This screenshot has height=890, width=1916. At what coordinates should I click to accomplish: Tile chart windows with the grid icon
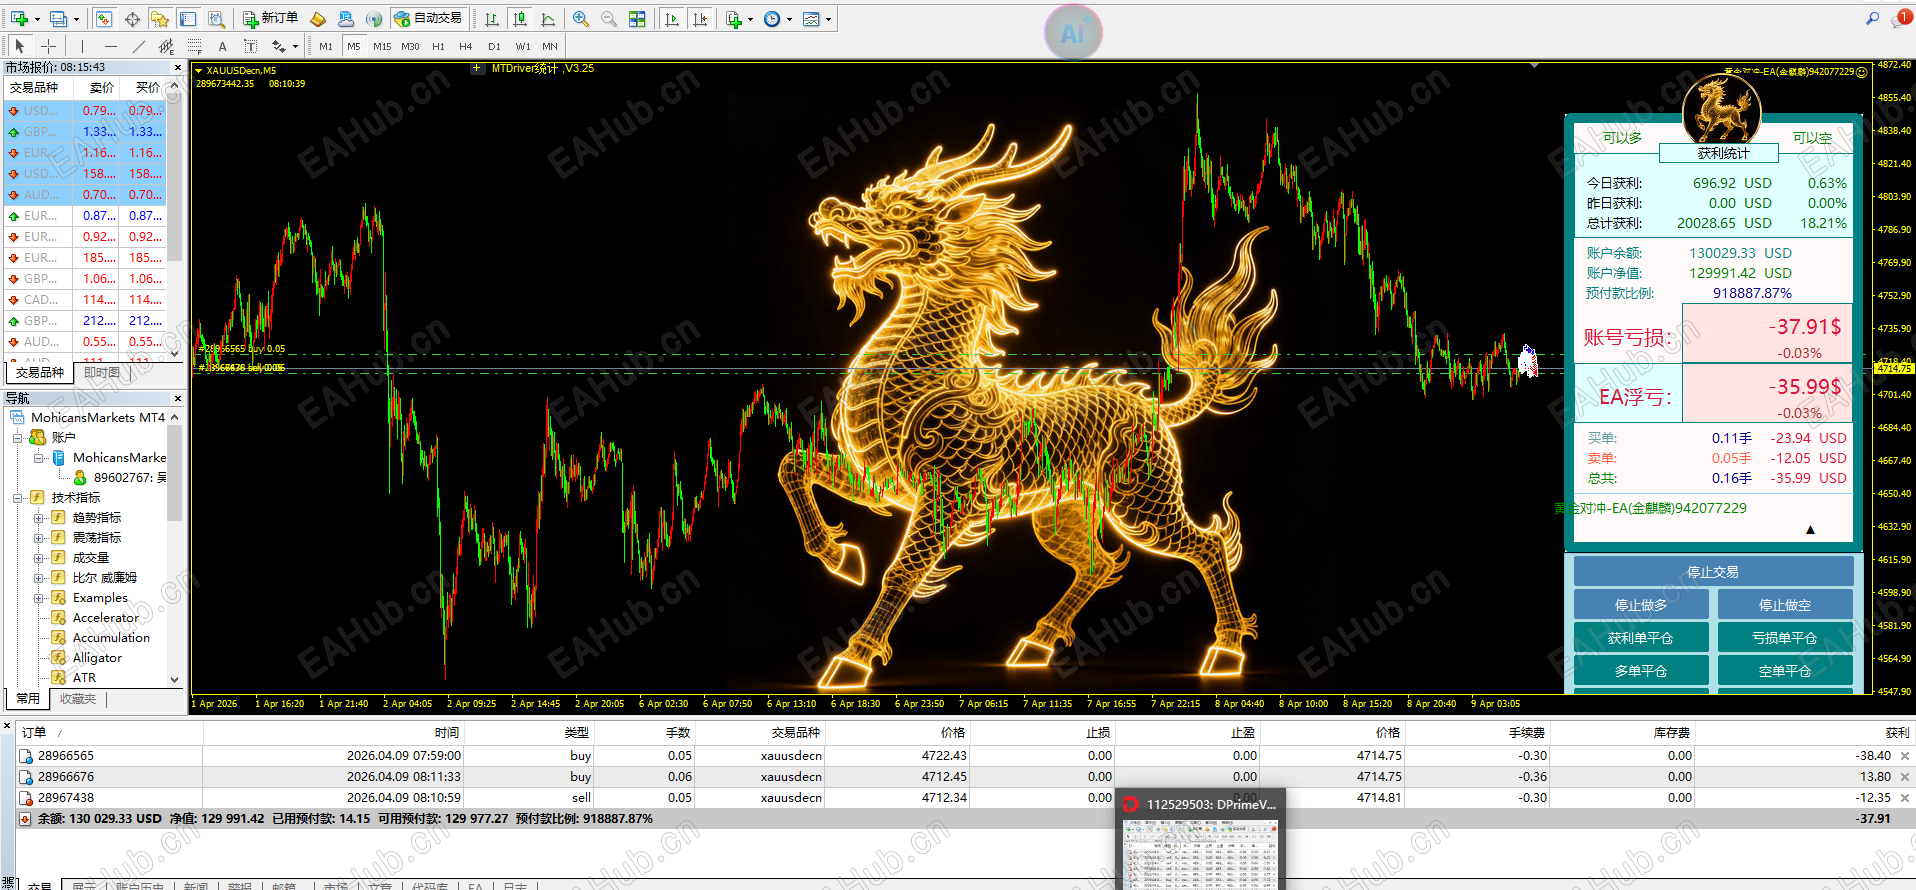(x=637, y=19)
